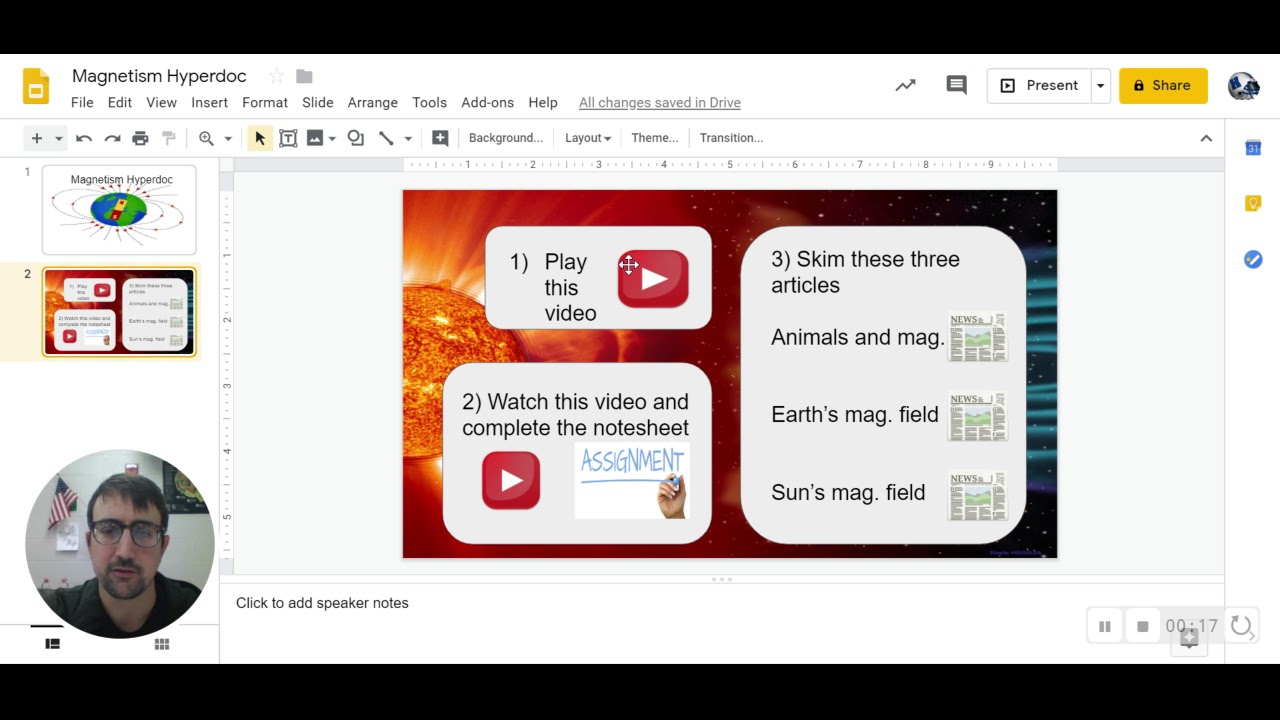Viewport: 1280px width, 720px height.
Task: Click the explore icon at bottom right
Action: click(1189, 640)
